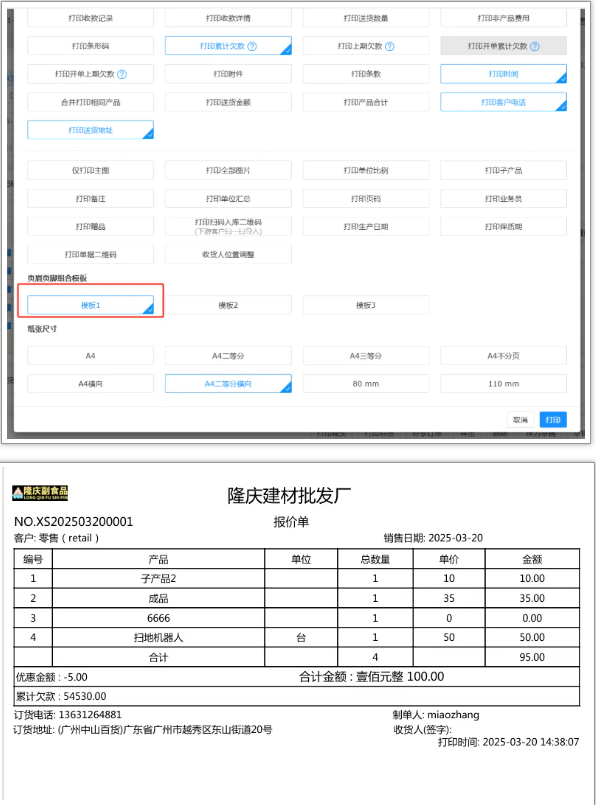
Task: Choose the 80 mm paper size
Action: click(x=366, y=384)
